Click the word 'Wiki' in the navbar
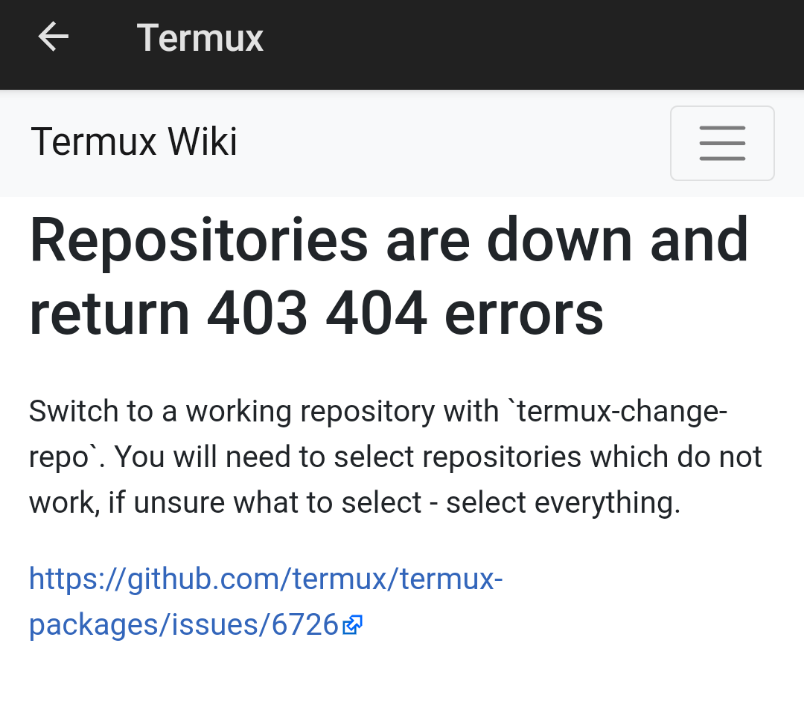Viewport: 804px width, 717px height. click(202, 142)
